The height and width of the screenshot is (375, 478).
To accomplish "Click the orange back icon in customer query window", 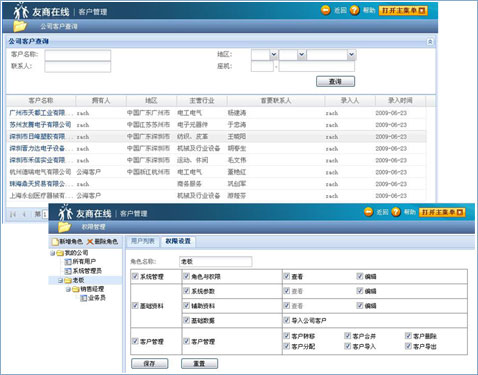I will point(325,10).
